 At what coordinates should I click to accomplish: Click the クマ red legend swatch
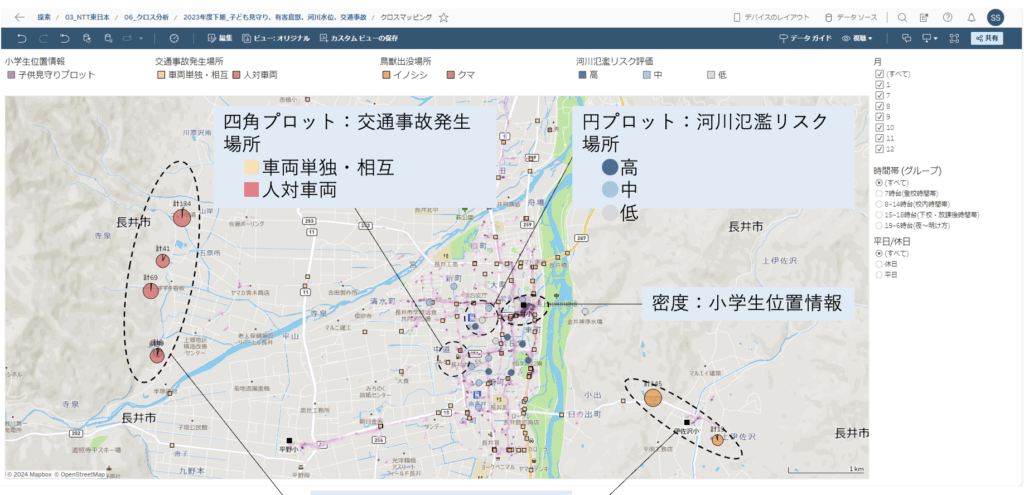click(452, 75)
